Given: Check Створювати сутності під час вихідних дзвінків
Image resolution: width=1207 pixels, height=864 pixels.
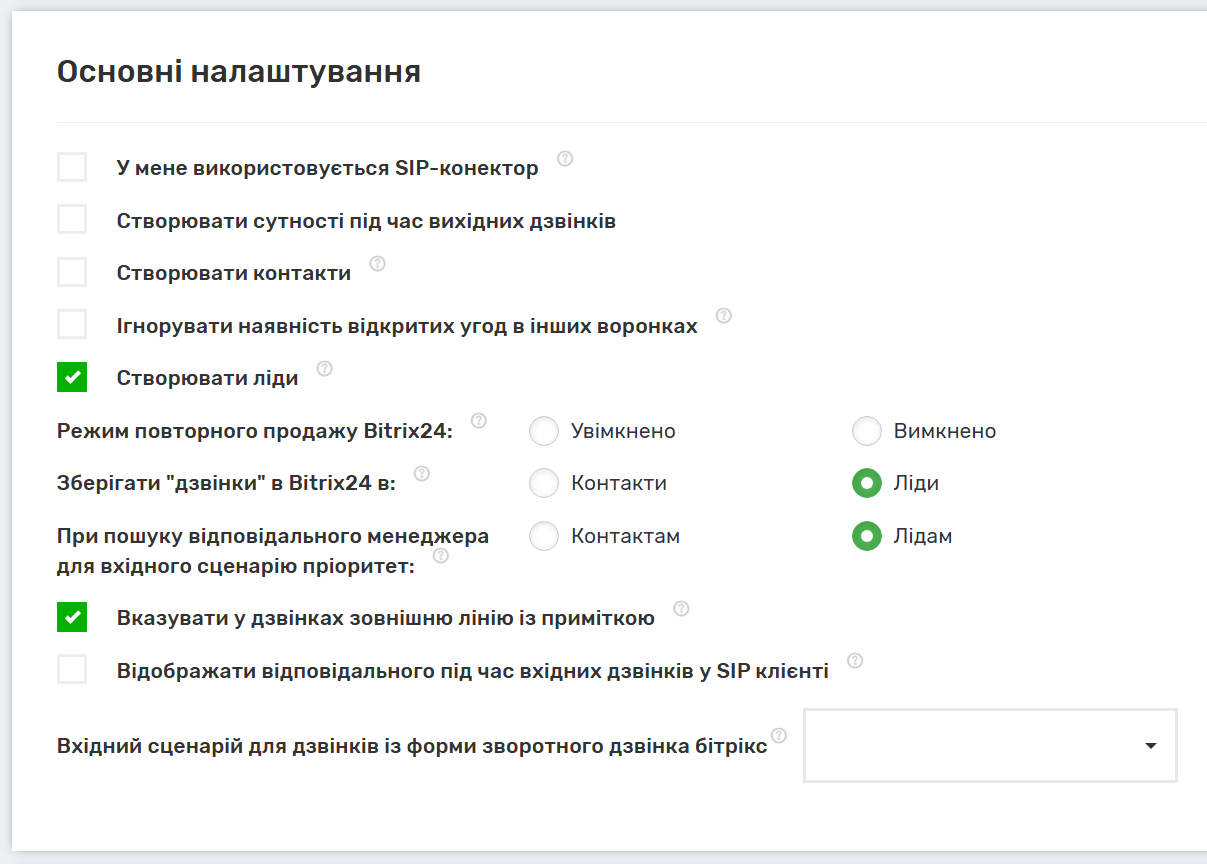Looking at the screenshot, I should pyautogui.click(x=72, y=219).
